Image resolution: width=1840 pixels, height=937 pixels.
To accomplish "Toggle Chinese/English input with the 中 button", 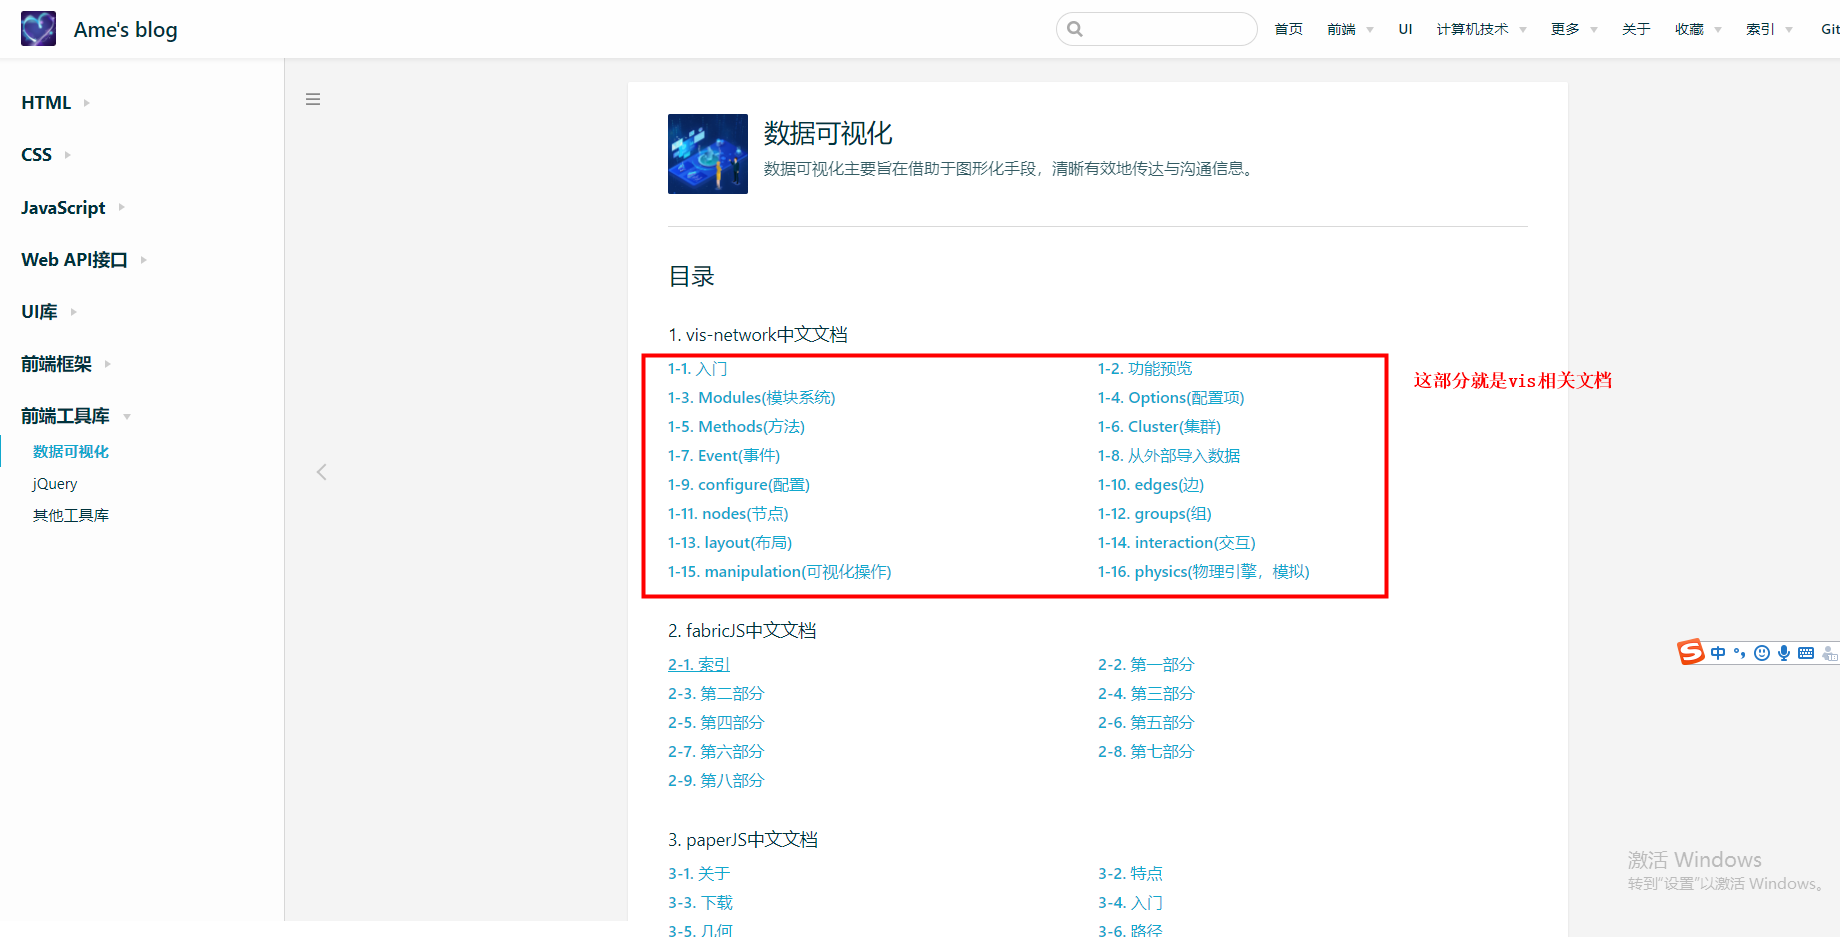I will 1718,652.
